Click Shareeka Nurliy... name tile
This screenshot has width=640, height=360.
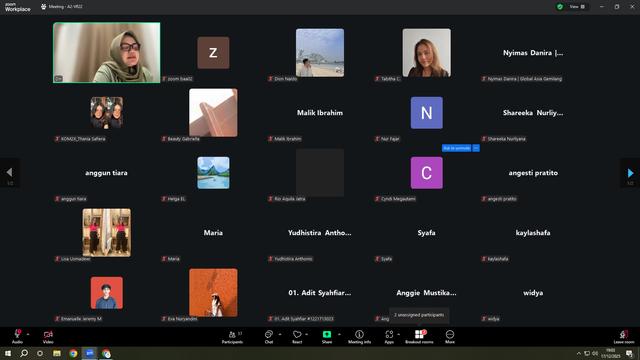pyautogui.click(x=533, y=113)
